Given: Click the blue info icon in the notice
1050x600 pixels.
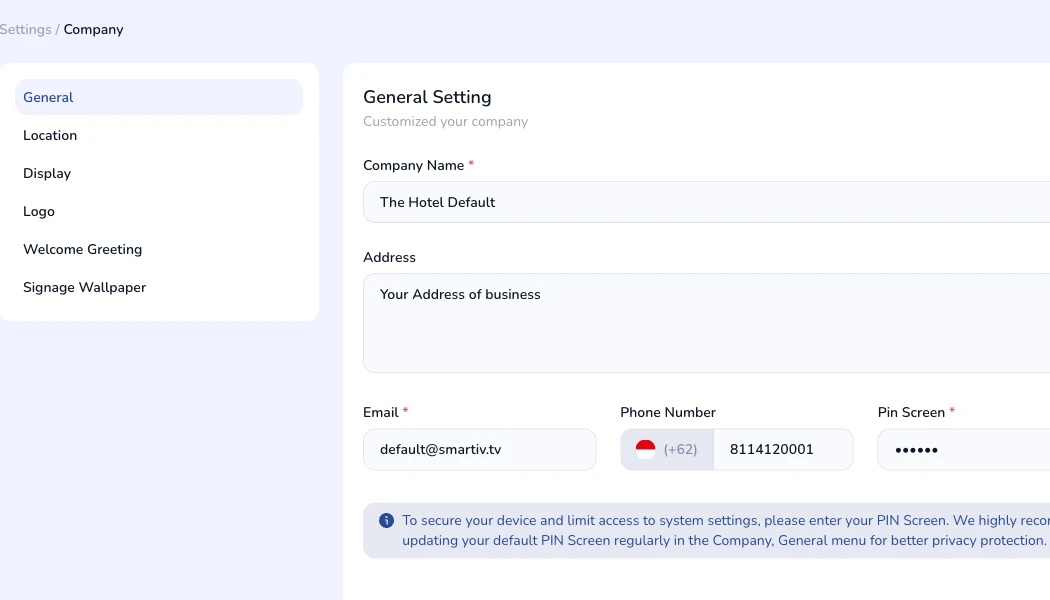Looking at the screenshot, I should 386,520.
